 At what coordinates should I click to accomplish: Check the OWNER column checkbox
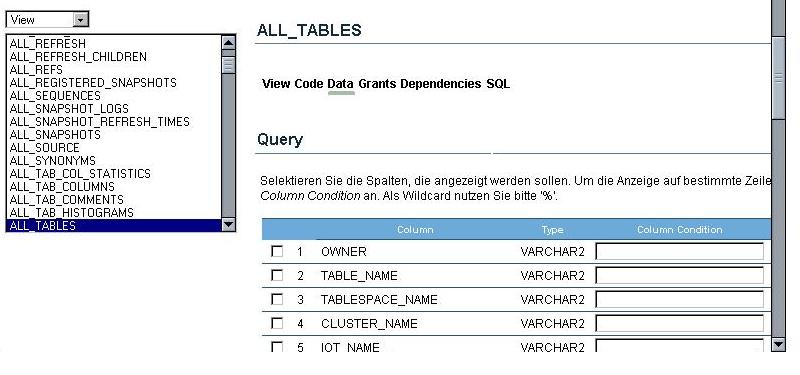pyautogui.click(x=277, y=251)
